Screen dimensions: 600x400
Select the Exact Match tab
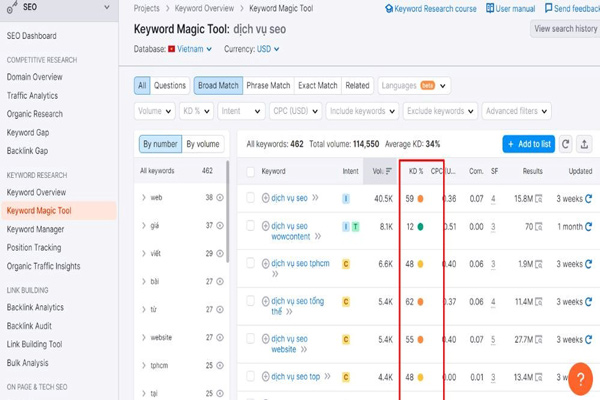318,85
